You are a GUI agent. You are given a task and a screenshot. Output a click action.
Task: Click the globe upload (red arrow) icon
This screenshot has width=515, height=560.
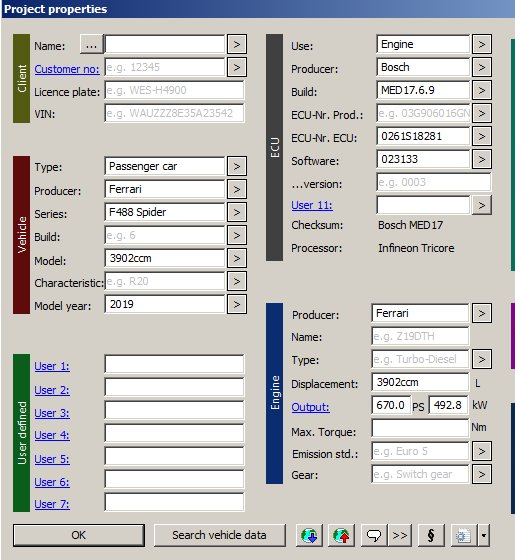(341, 535)
